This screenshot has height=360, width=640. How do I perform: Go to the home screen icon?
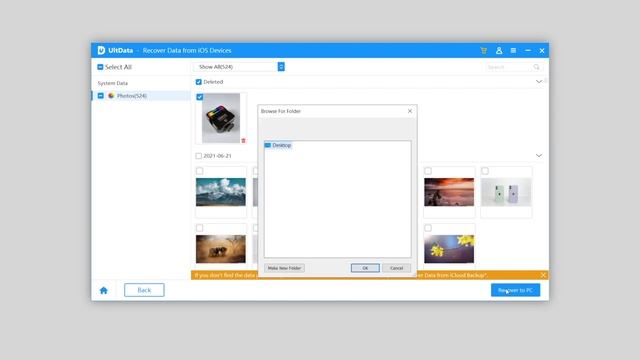[x=104, y=290]
